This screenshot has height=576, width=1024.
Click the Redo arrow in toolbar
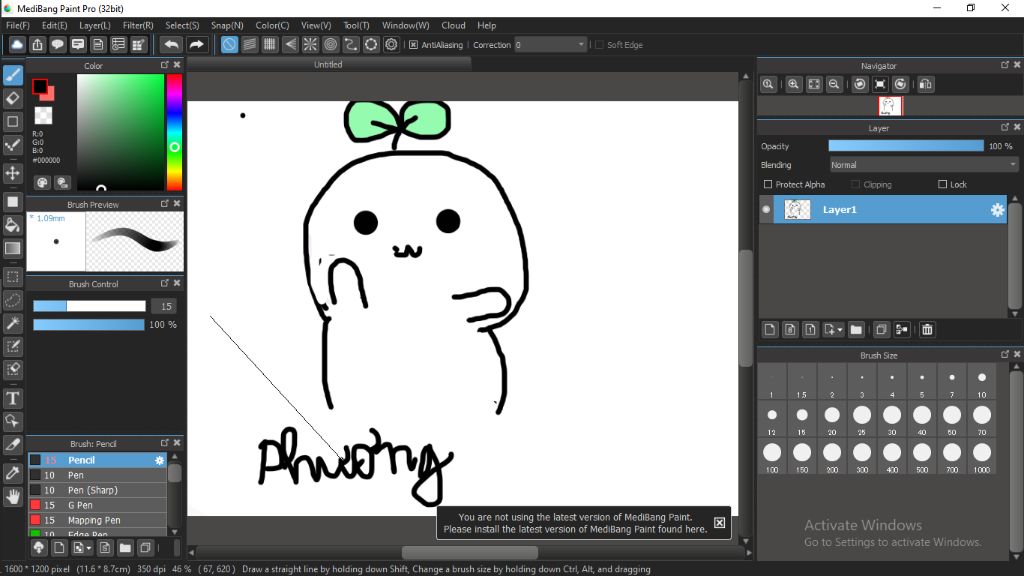point(196,44)
